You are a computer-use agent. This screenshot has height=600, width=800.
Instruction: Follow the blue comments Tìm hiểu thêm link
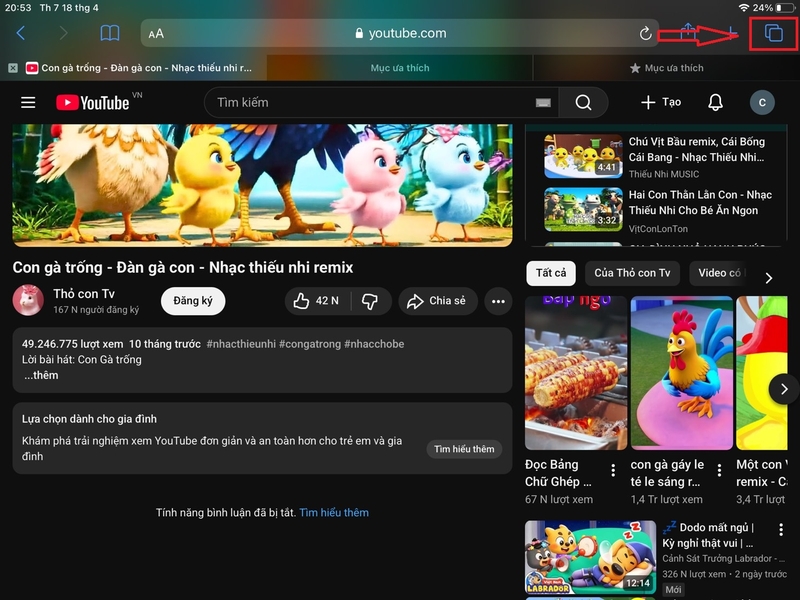334,513
